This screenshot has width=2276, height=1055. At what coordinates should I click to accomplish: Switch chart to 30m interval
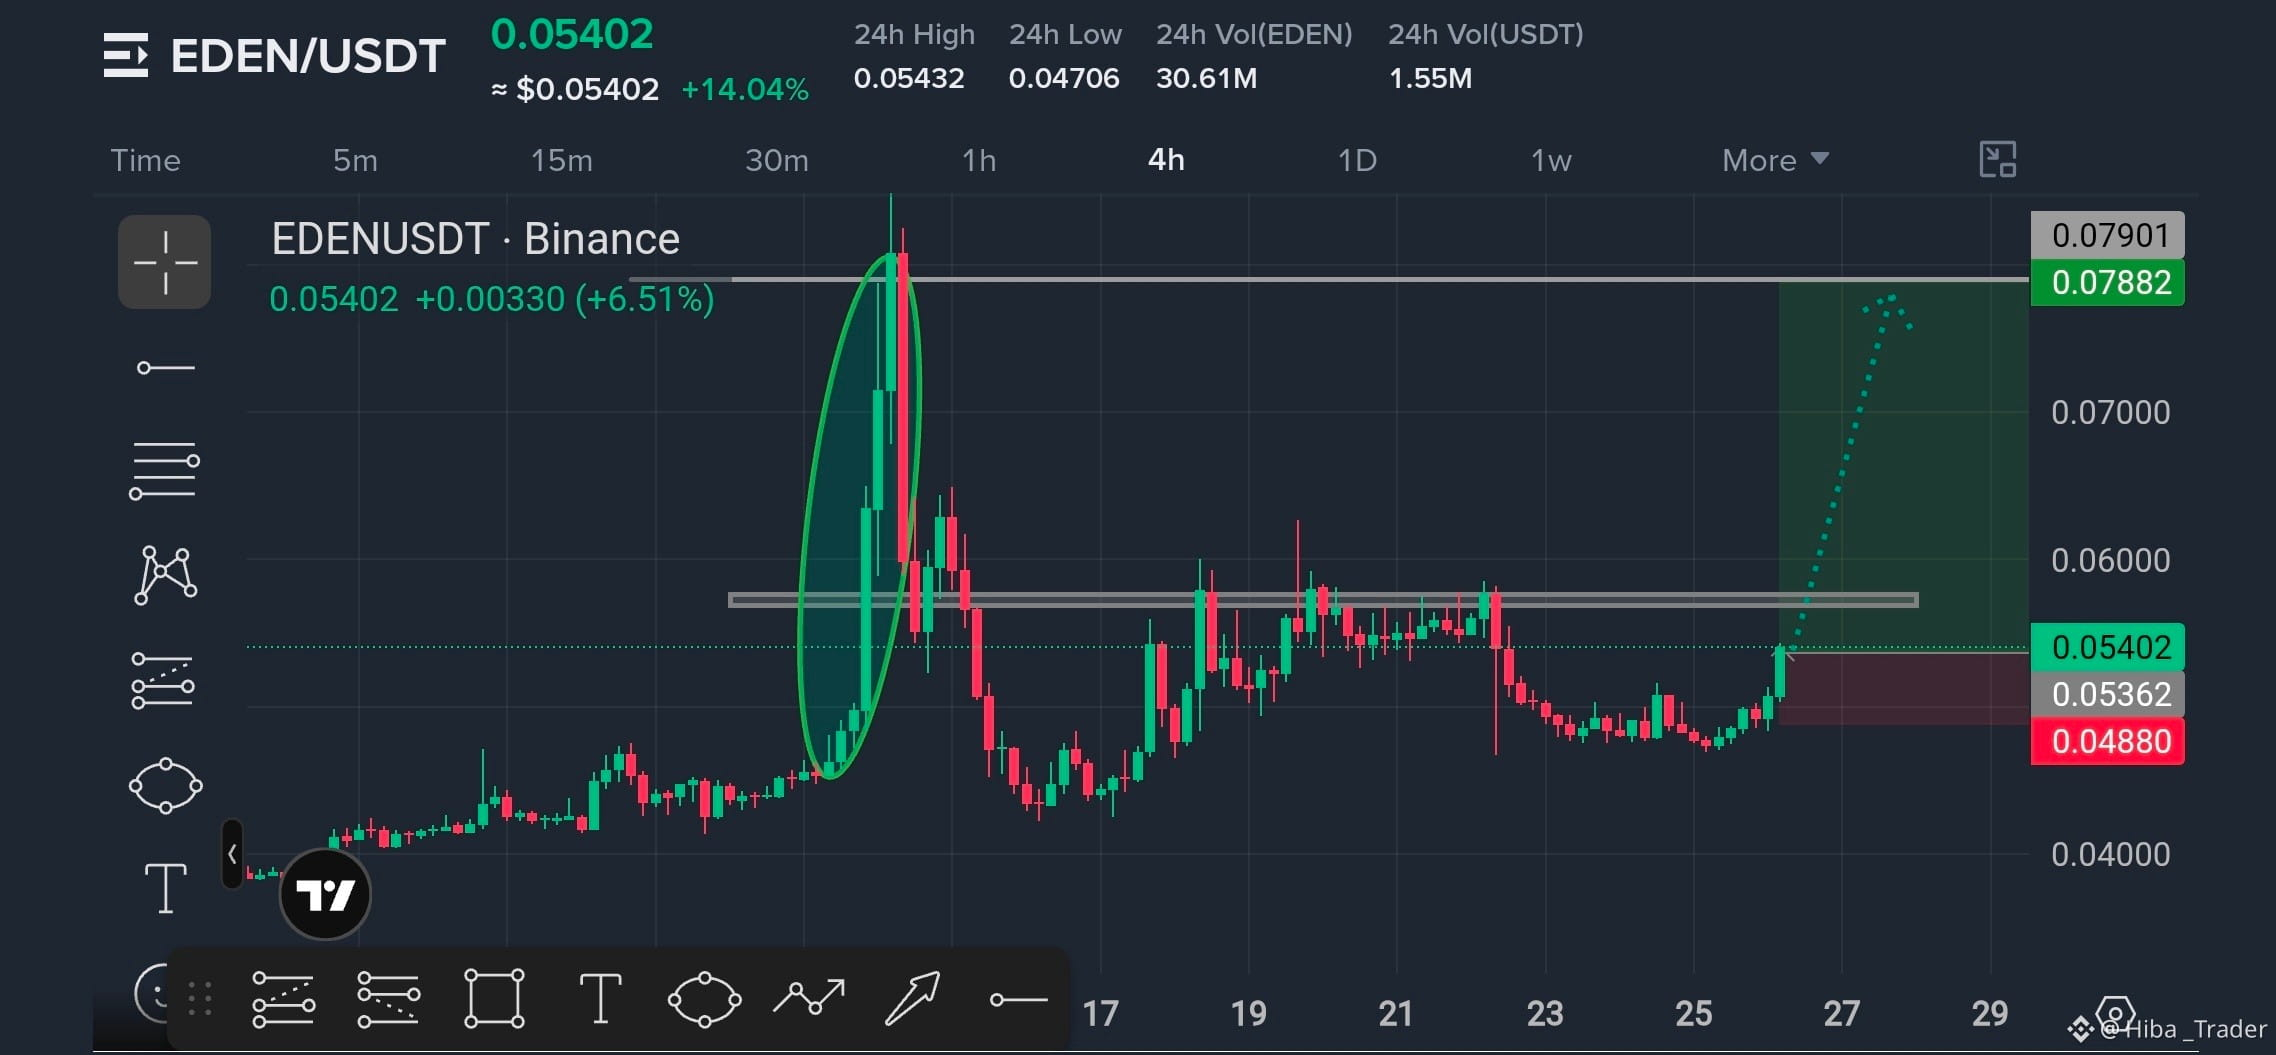pos(776,160)
